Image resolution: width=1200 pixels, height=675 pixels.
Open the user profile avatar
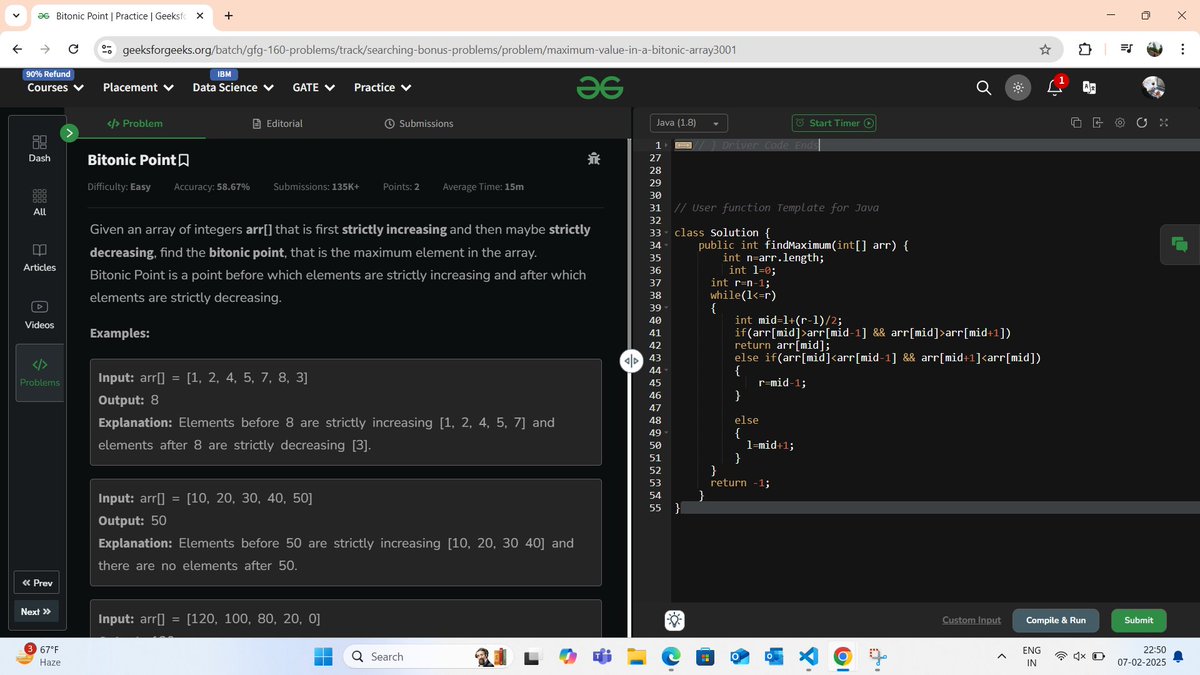pos(1154,87)
